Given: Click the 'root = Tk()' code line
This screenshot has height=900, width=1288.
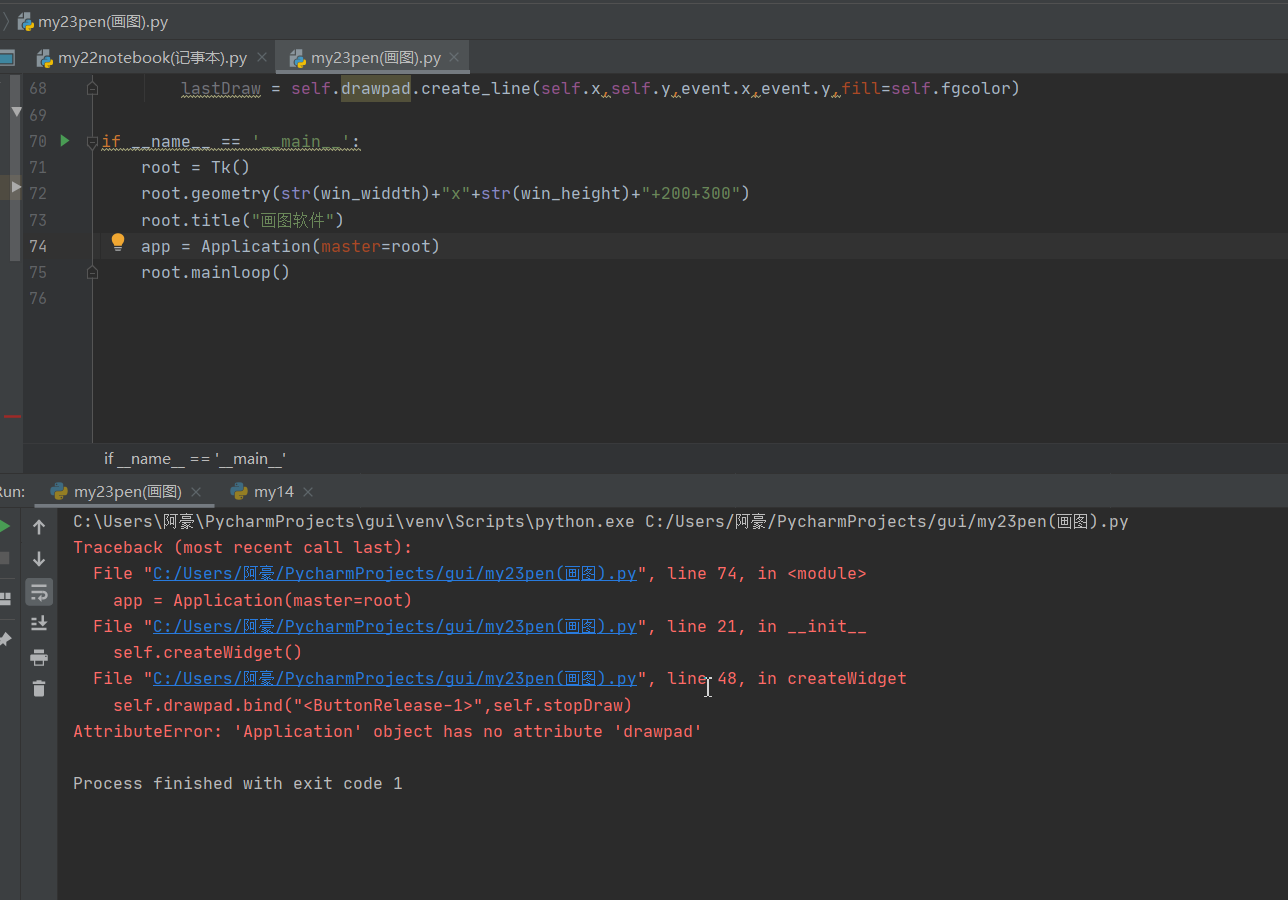Looking at the screenshot, I should point(195,167).
